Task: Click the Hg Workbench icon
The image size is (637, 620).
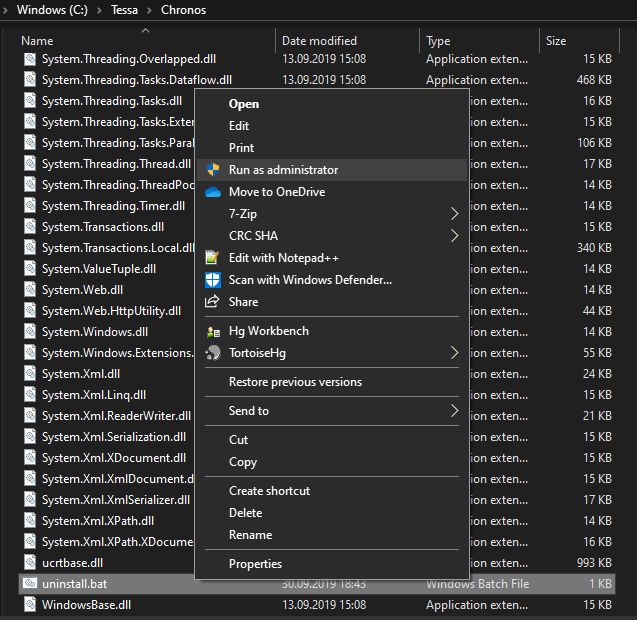Action: point(212,331)
